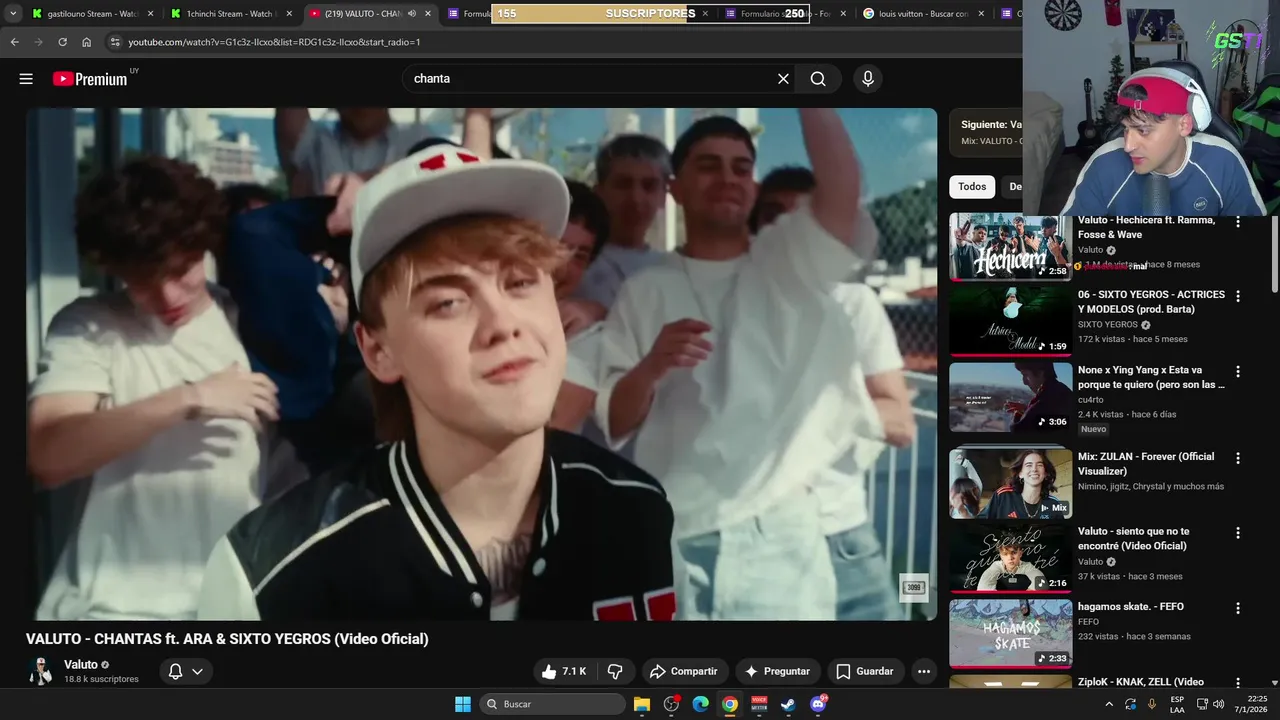Open Windows Start menu
Viewport: 1280px width, 720px height.
click(x=463, y=704)
